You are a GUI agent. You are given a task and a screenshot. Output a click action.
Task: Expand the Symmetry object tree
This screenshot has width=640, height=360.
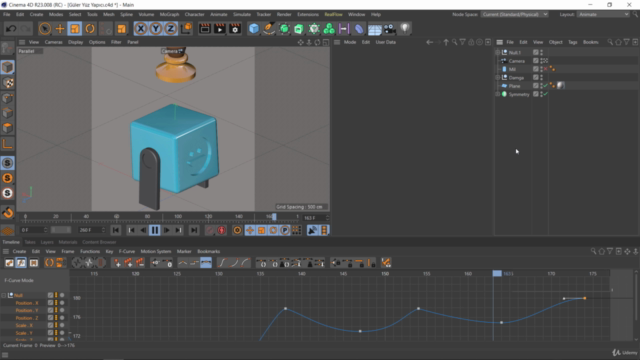point(498,94)
